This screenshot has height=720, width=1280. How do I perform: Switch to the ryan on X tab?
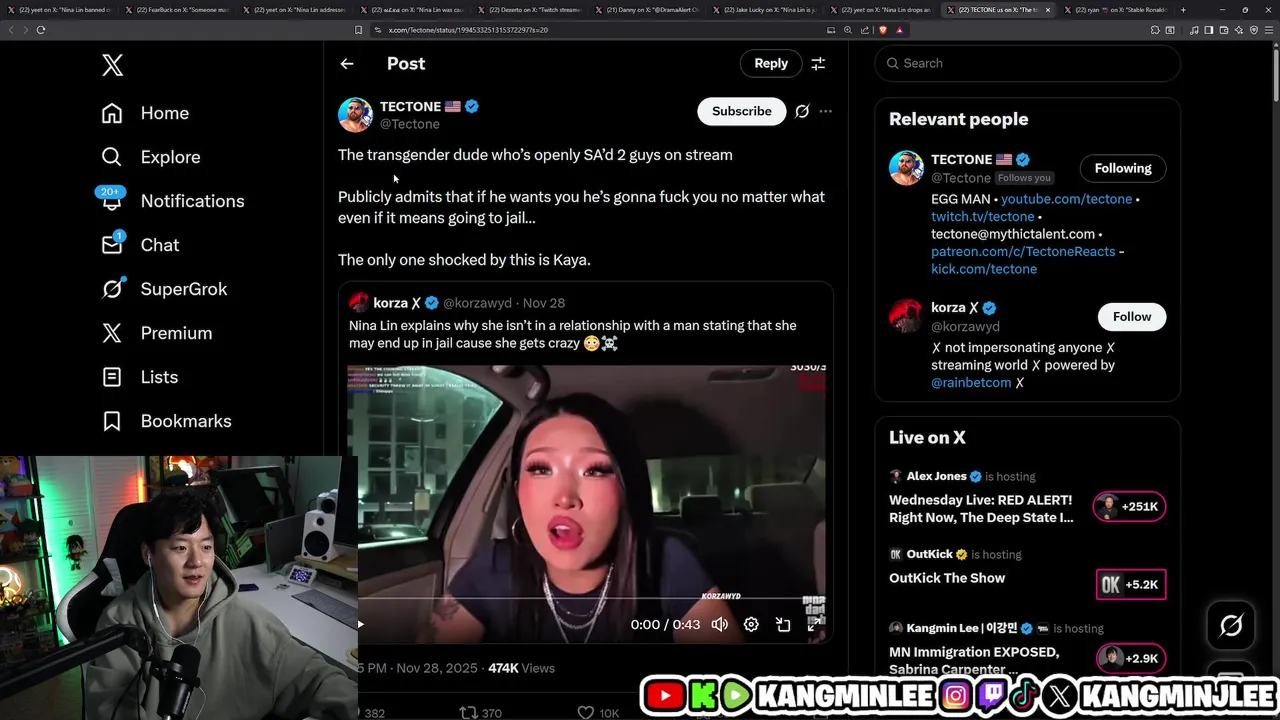pos(1114,10)
